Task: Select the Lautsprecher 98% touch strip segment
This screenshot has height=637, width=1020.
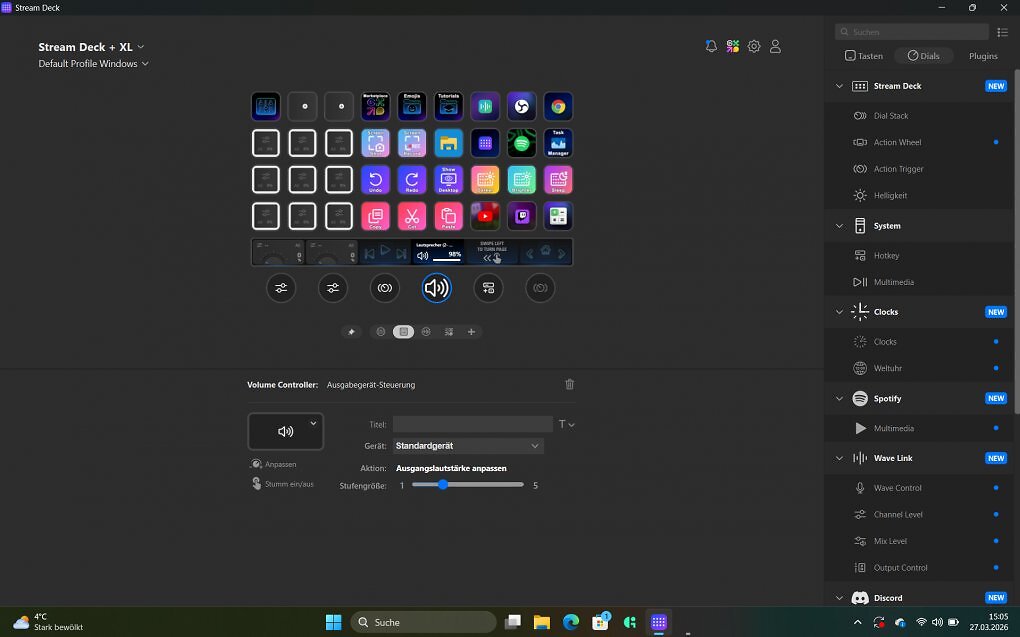Action: [x=438, y=252]
